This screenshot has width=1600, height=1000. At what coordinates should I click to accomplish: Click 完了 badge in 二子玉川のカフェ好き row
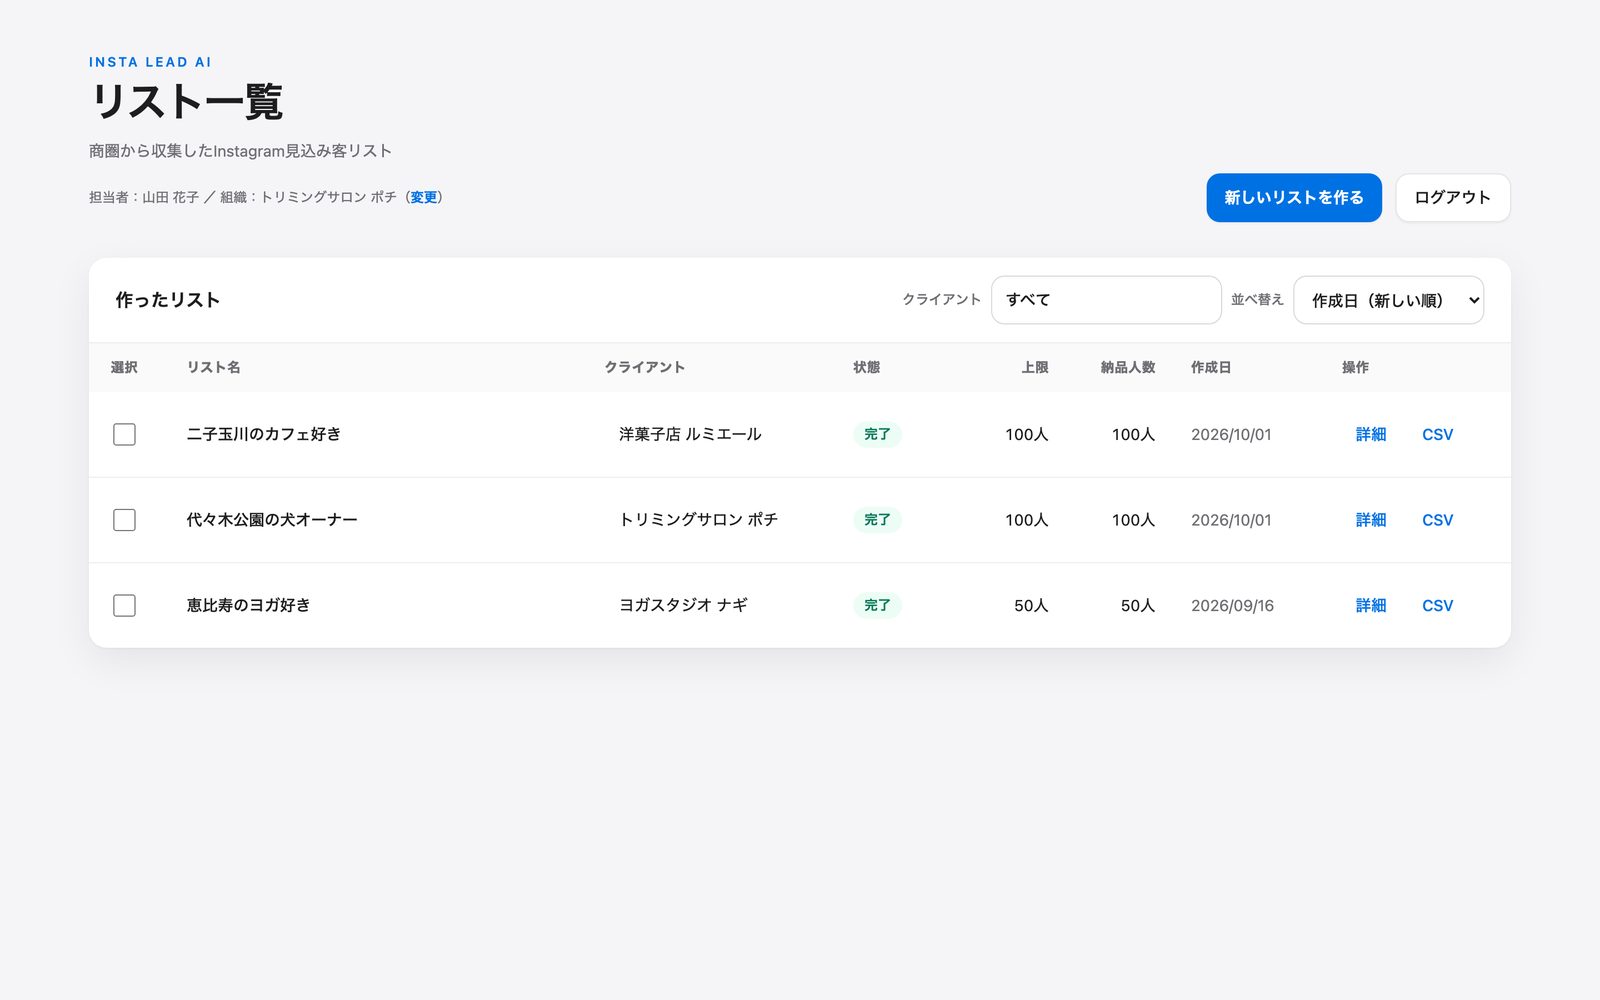[x=877, y=434]
